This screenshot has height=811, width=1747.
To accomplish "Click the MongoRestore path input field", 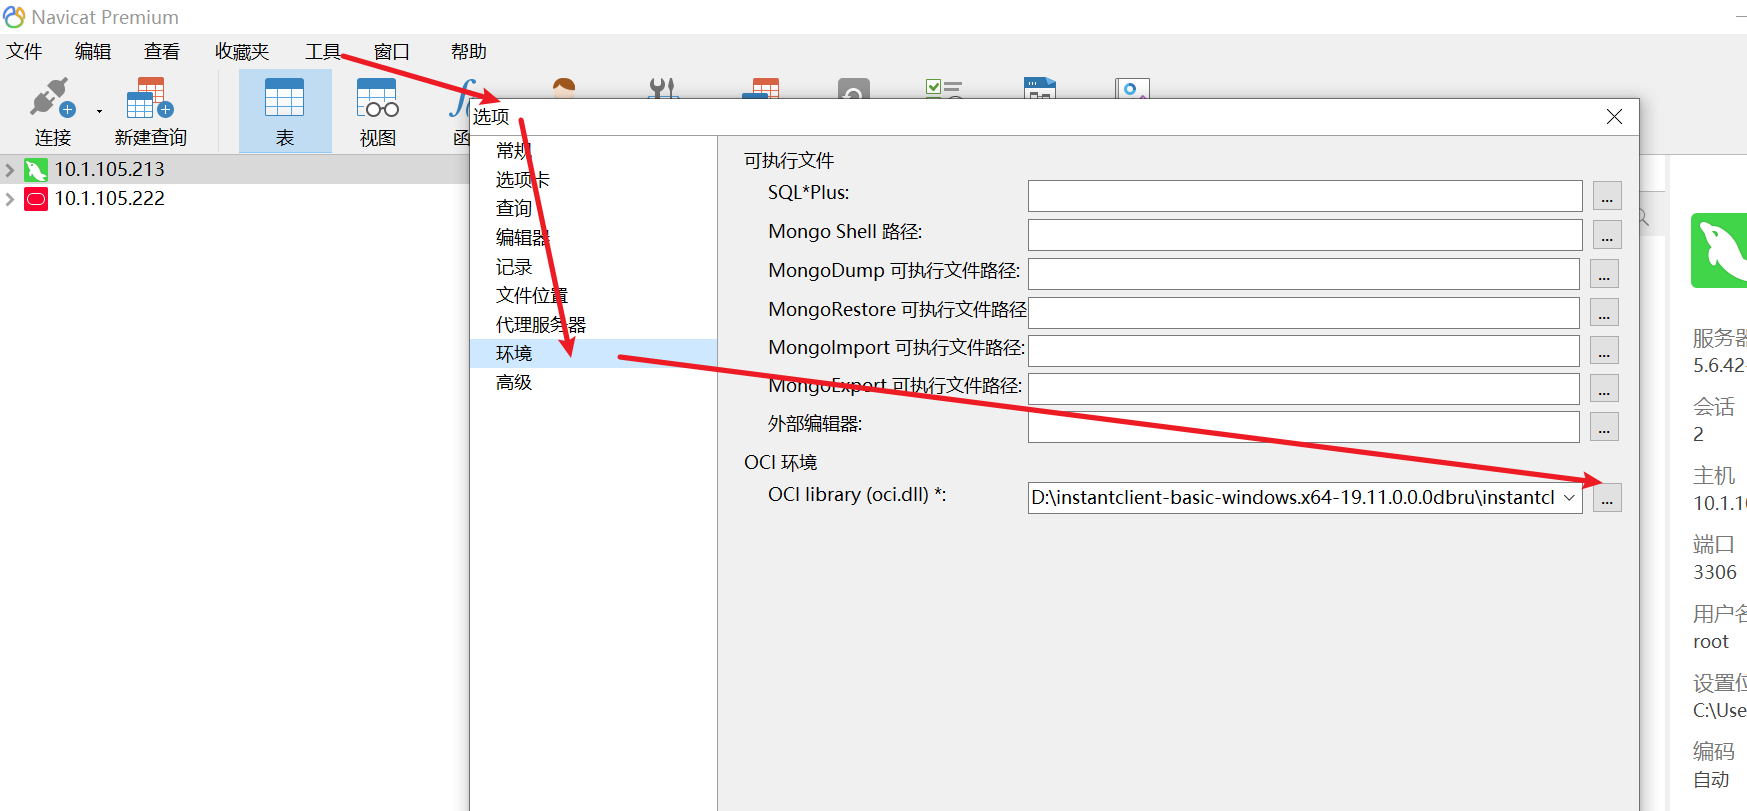I will pyautogui.click(x=1304, y=313).
